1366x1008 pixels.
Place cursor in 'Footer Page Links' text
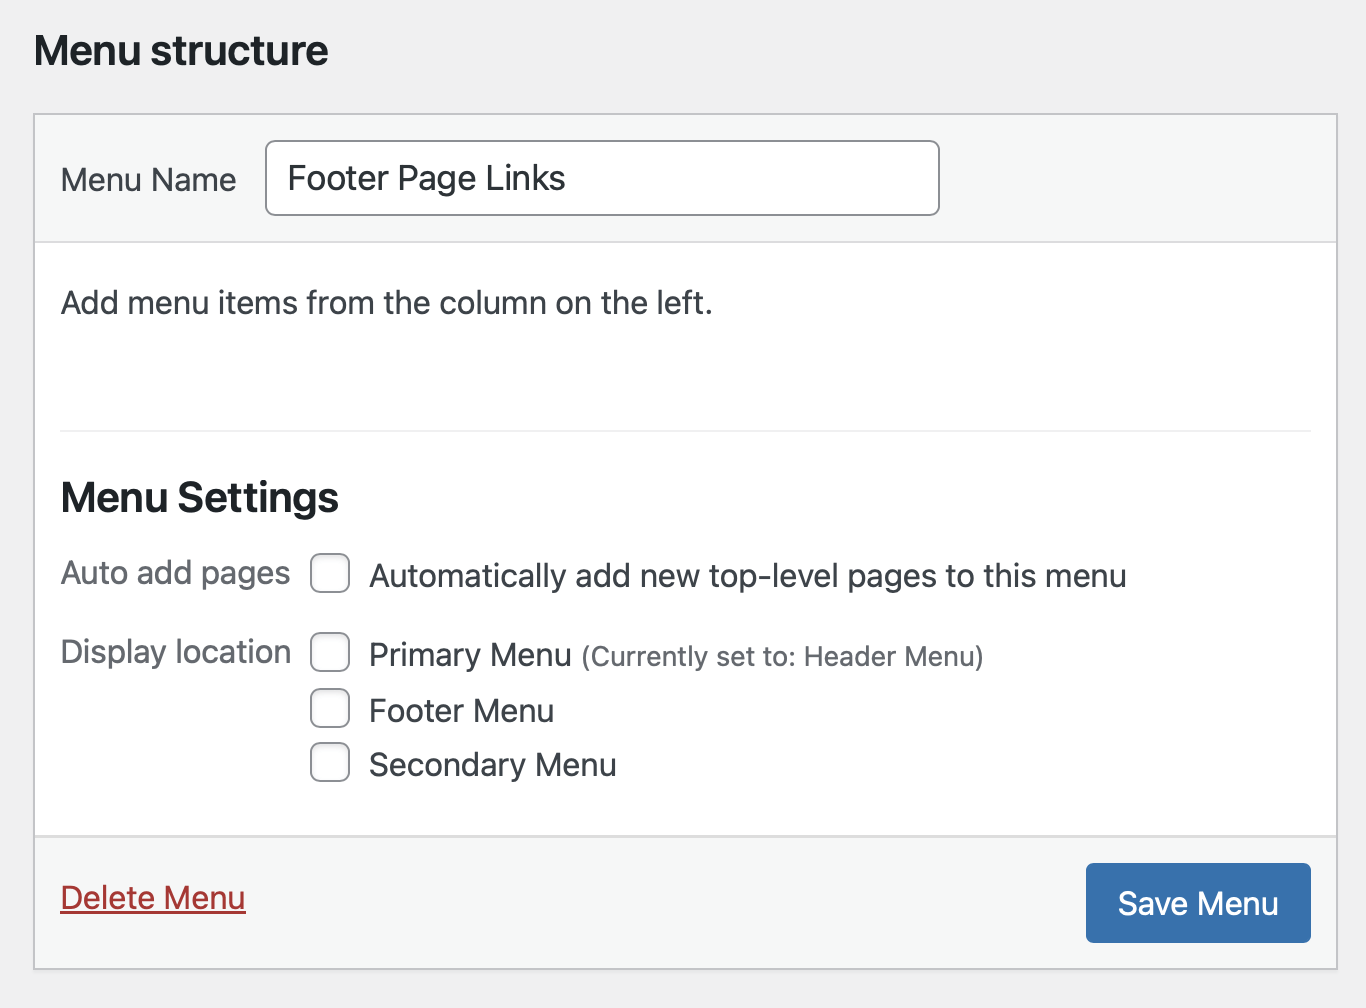(x=427, y=178)
